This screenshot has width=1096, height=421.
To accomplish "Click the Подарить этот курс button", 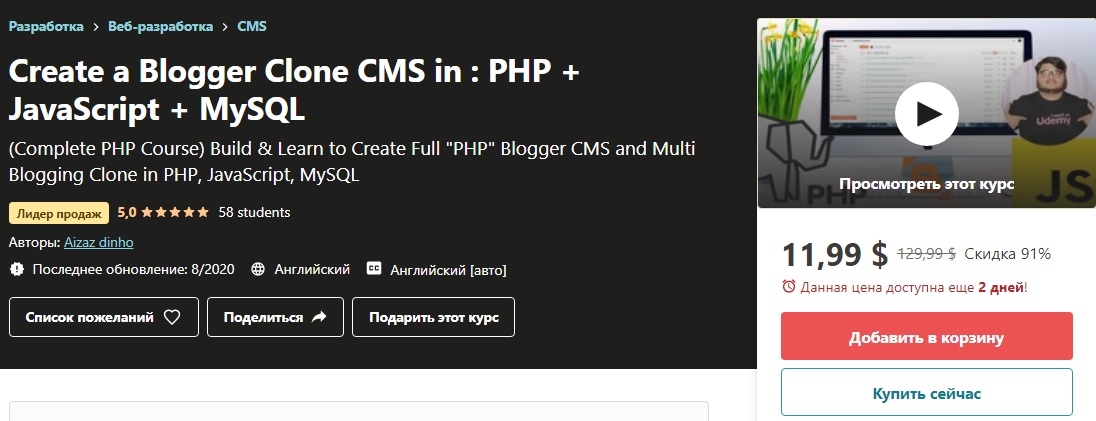I will (x=433, y=317).
